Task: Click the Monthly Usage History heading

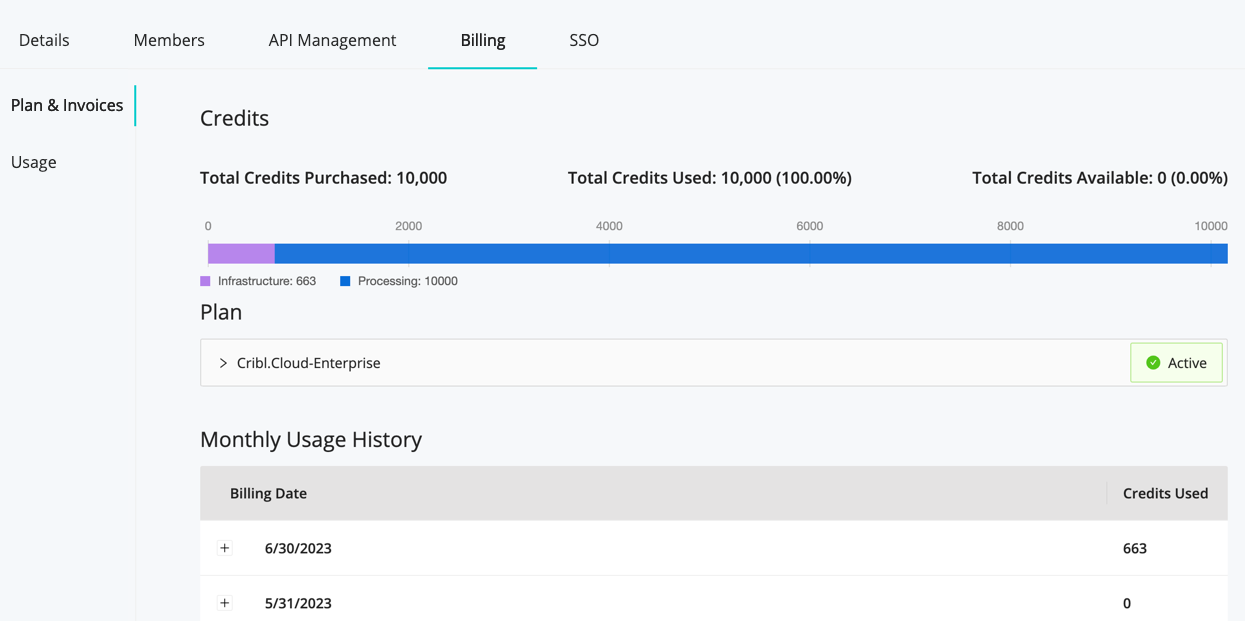Action: tap(311, 439)
